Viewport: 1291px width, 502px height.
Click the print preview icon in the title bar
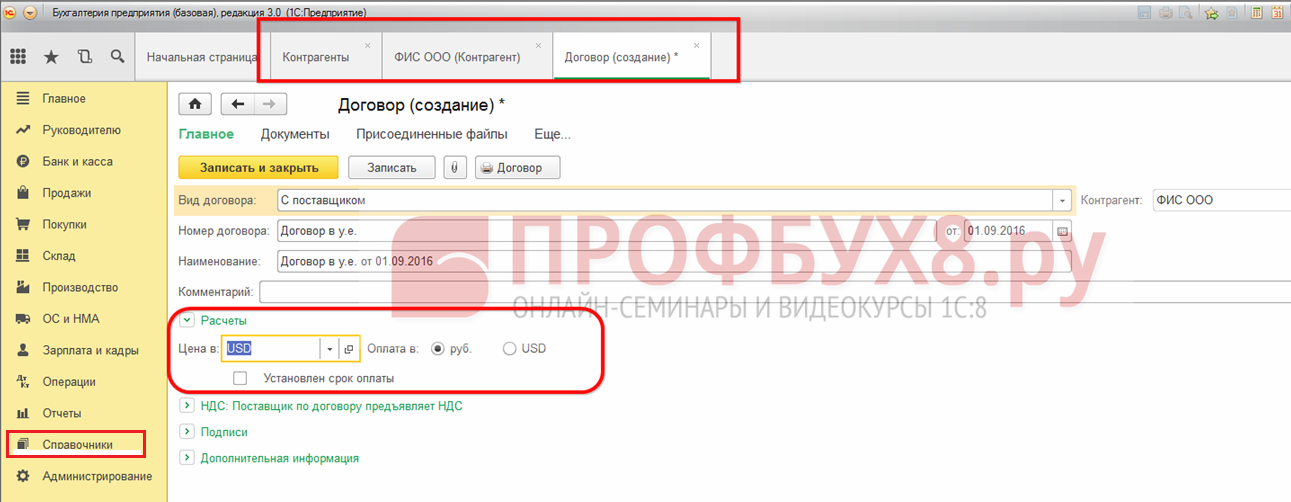[1186, 13]
